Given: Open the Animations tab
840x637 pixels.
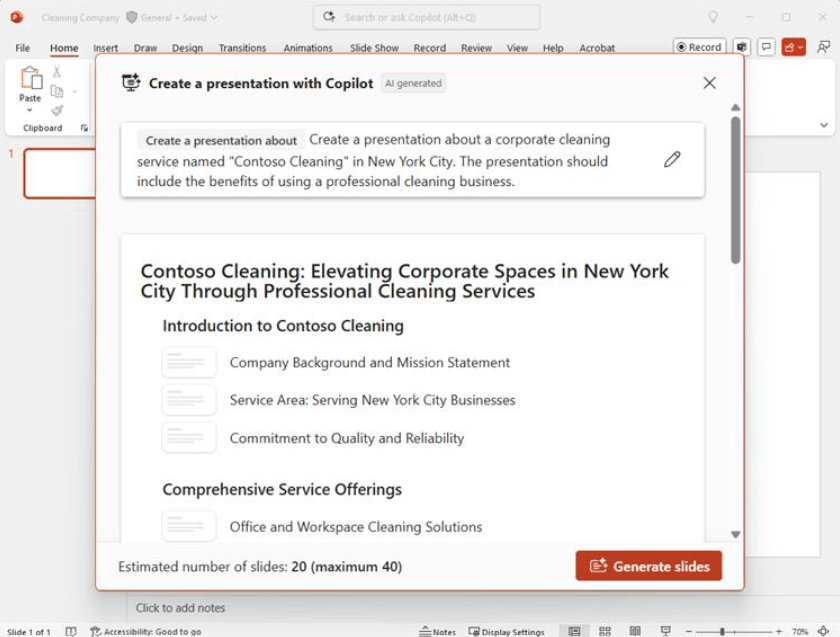Looking at the screenshot, I should coord(308,48).
